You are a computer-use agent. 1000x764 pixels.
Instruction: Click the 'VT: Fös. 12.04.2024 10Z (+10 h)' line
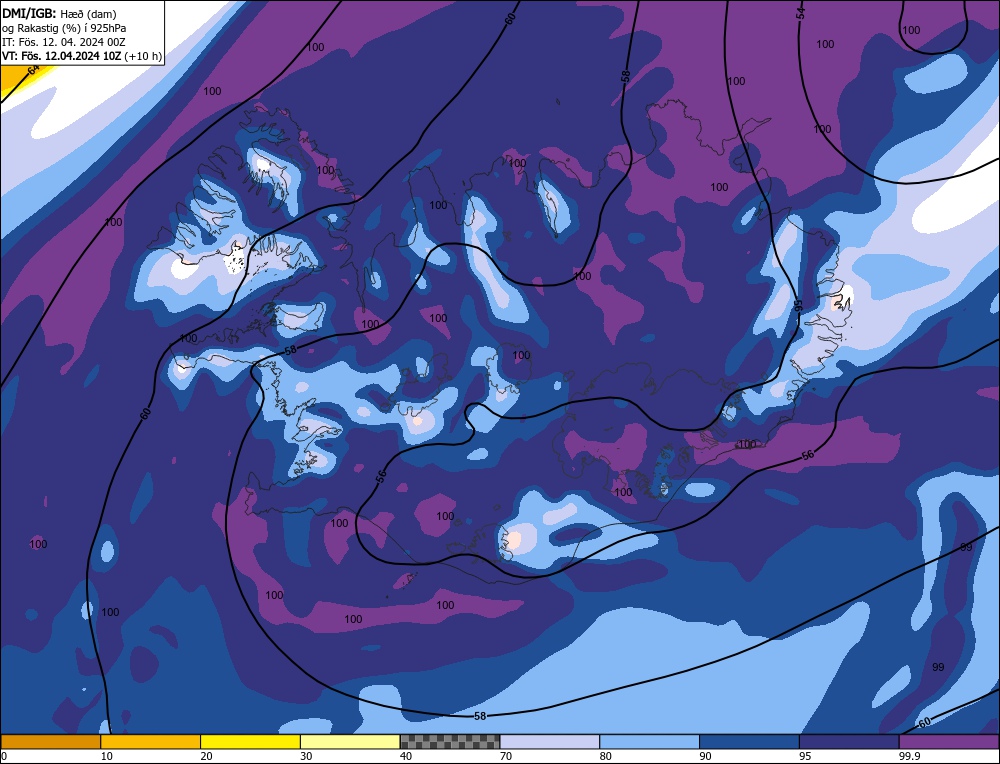[x=82, y=56]
